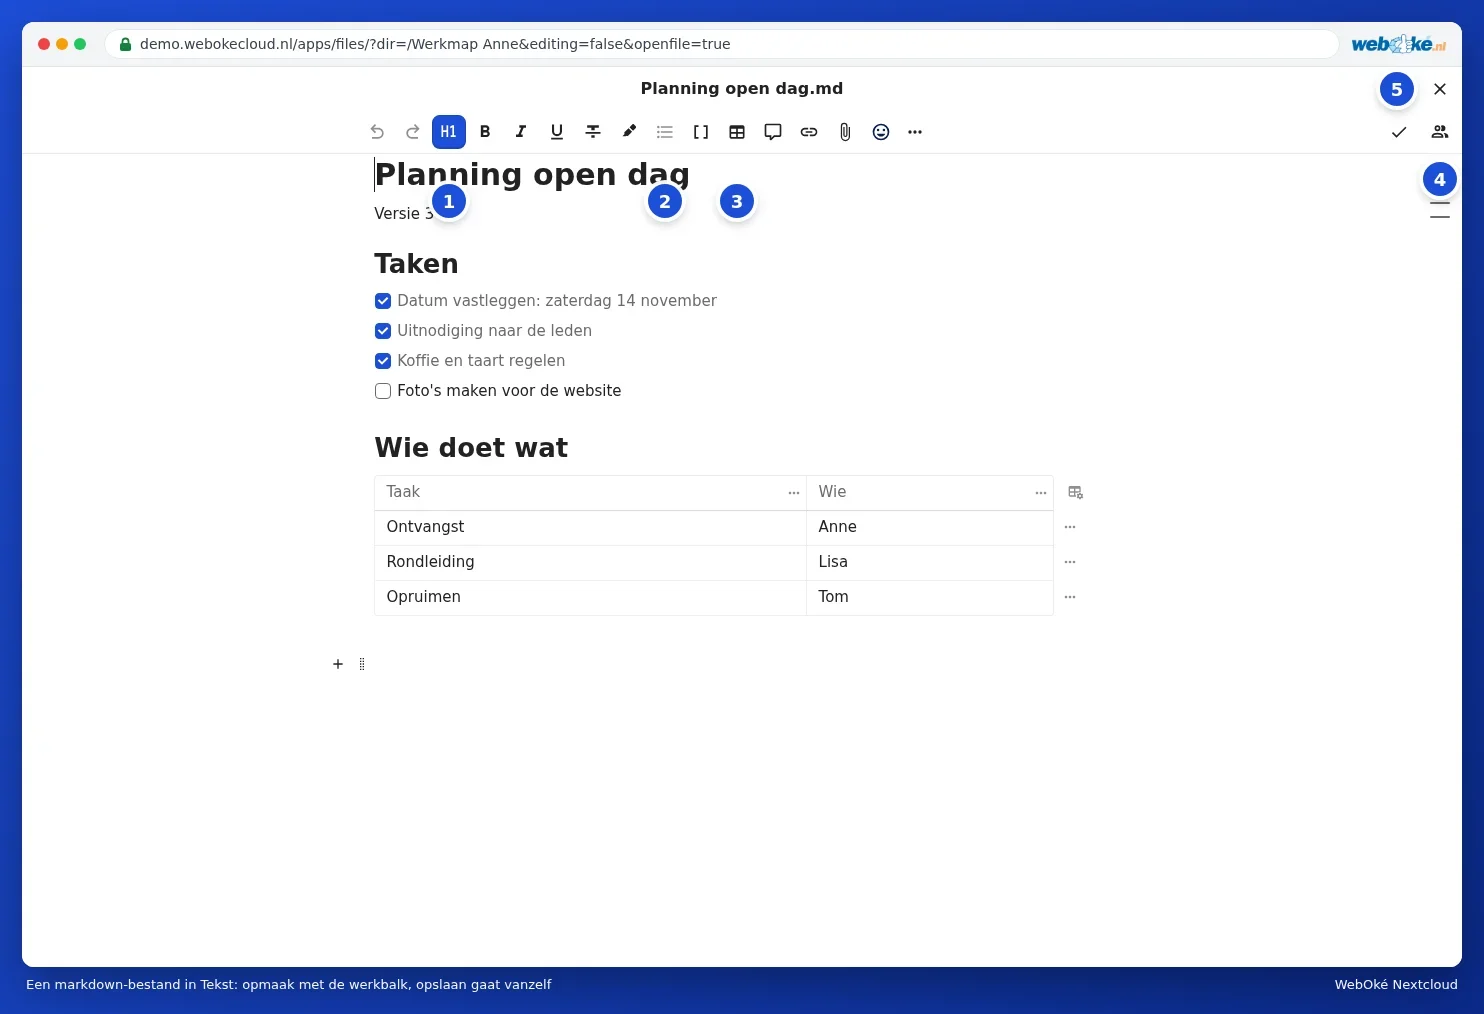Close the Planning open dag.md editor
This screenshot has height=1014, width=1484.
tap(1440, 89)
